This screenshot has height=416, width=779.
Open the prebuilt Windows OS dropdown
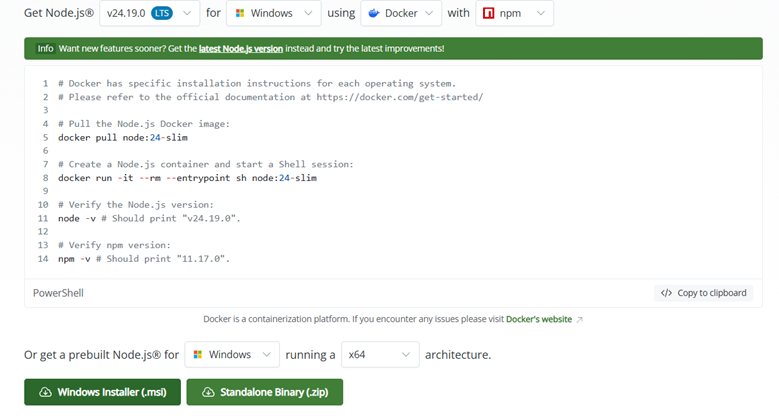tap(232, 354)
